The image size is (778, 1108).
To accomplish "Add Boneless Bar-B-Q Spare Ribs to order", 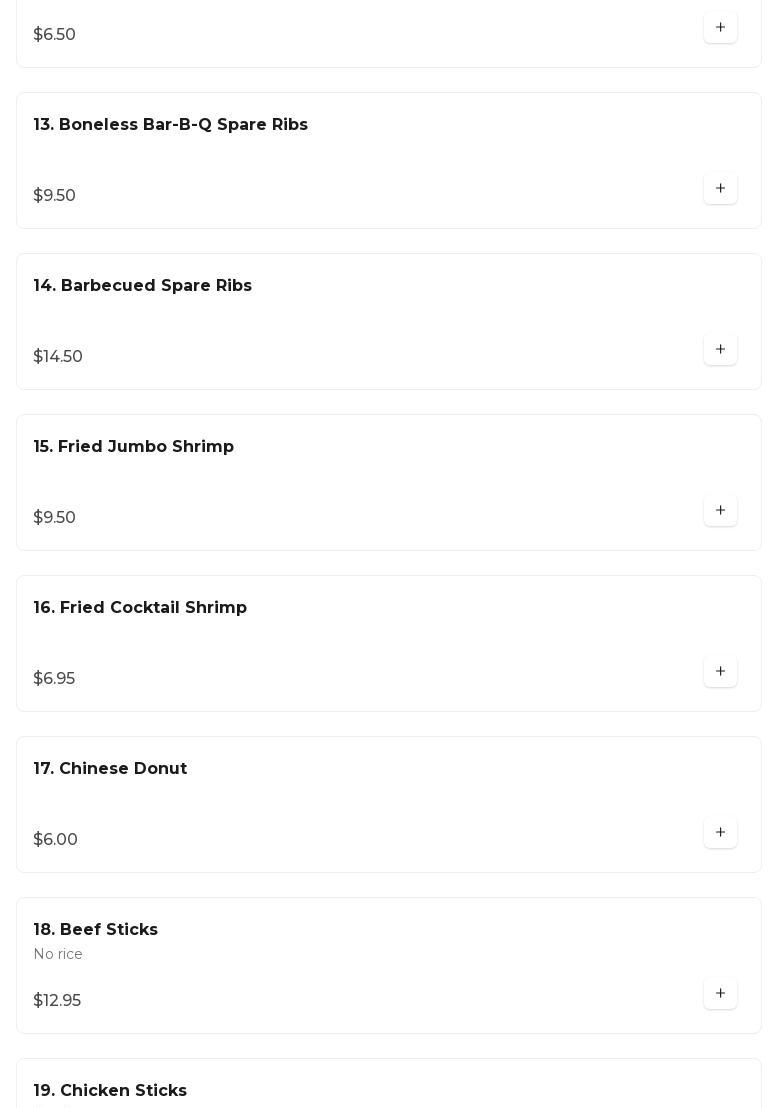I will tap(720, 189).
